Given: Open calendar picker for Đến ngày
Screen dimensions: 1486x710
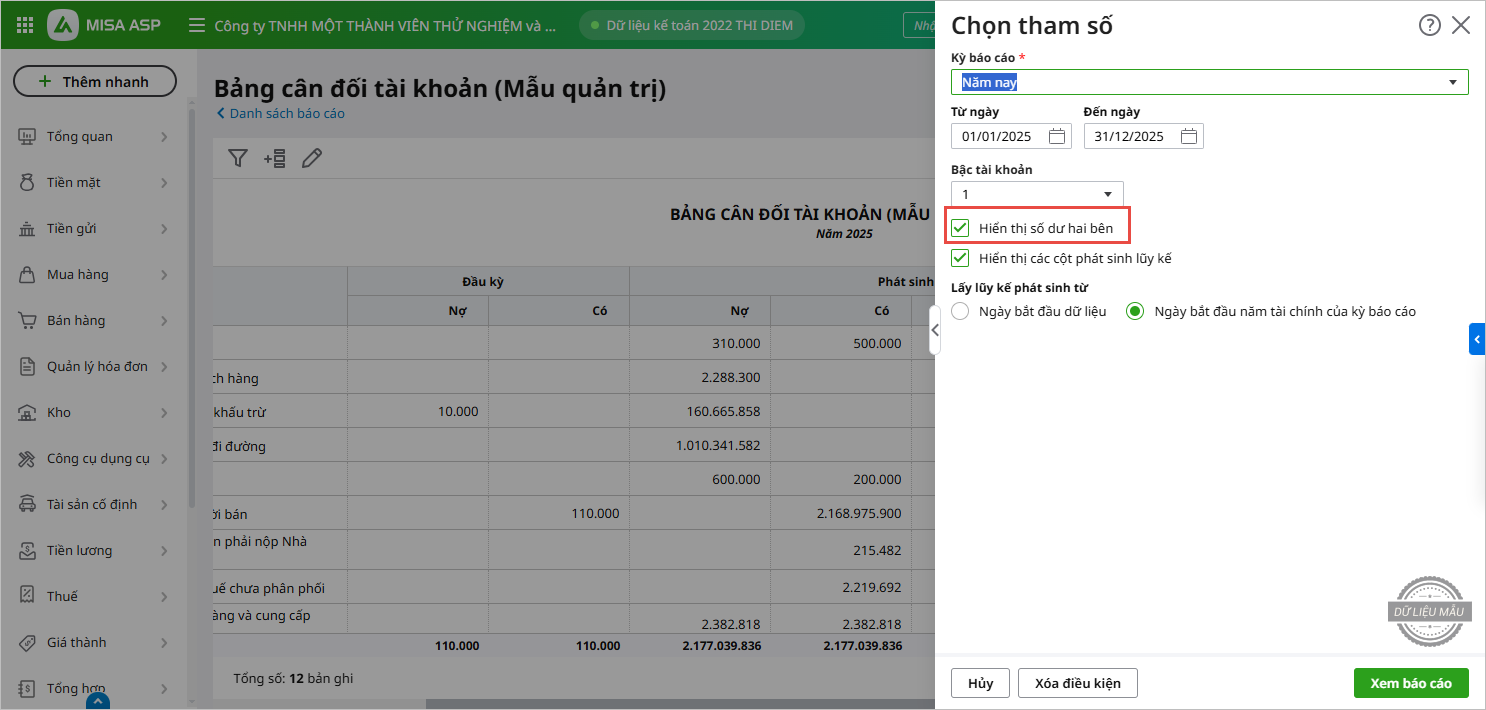Looking at the screenshot, I should pos(1189,136).
